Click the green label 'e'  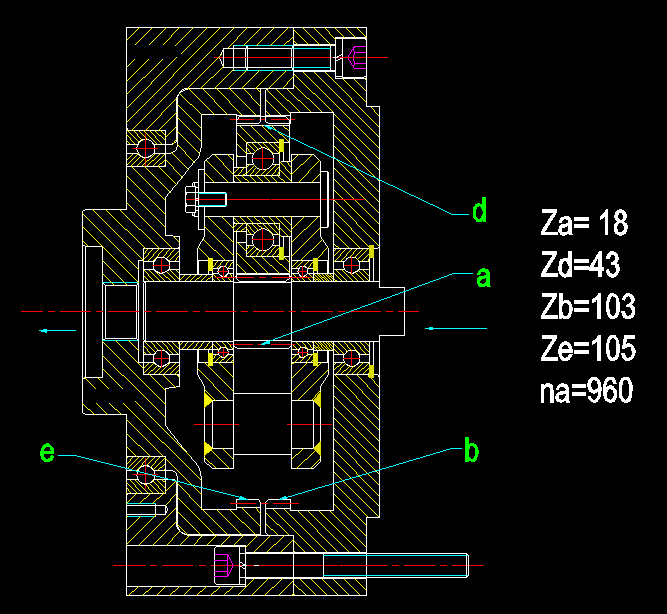tap(47, 452)
